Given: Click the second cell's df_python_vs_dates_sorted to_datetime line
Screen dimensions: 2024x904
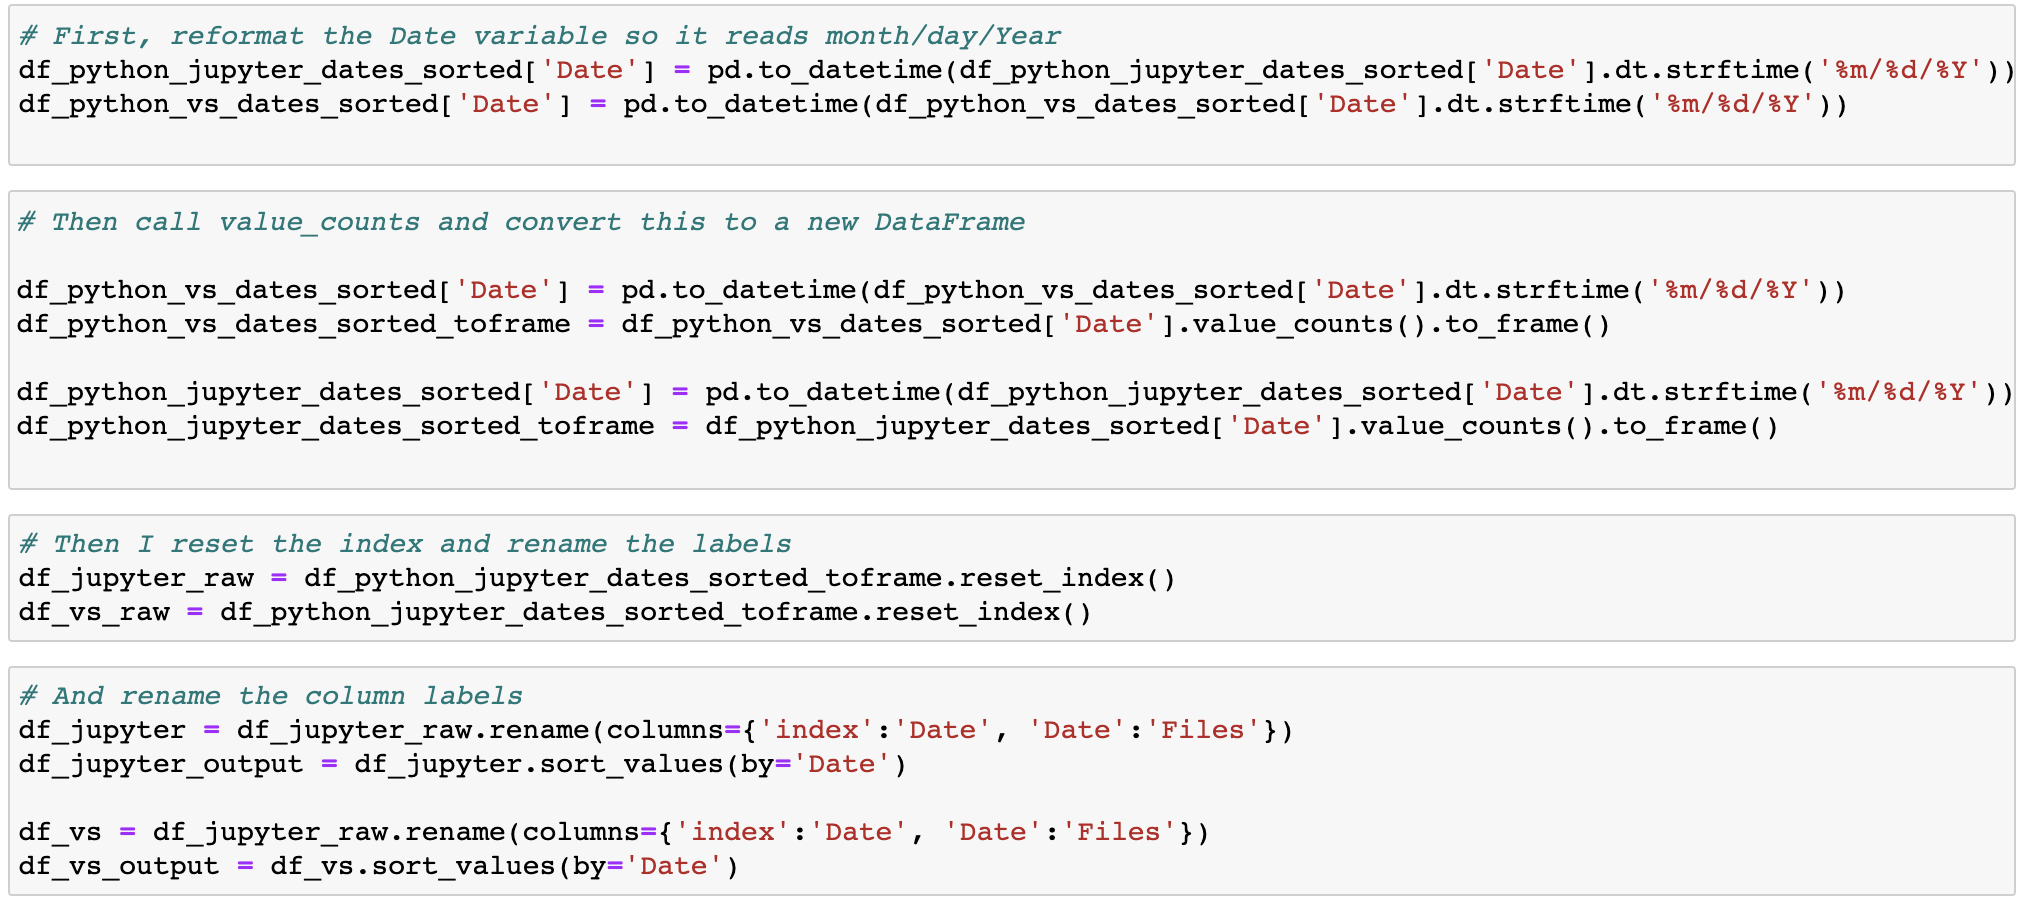Looking at the screenshot, I should tap(931, 290).
